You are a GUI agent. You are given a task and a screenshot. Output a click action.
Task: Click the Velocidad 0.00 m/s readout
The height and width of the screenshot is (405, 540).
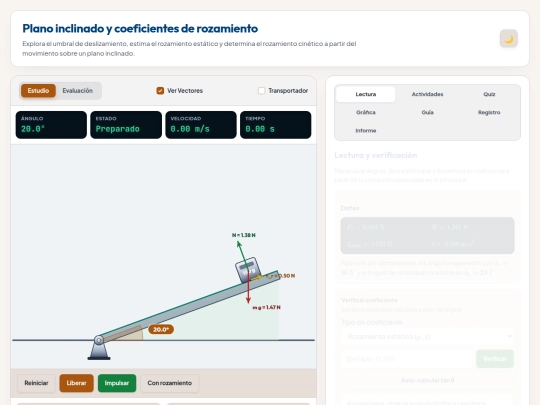pyautogui.click(x=201, y=125)
